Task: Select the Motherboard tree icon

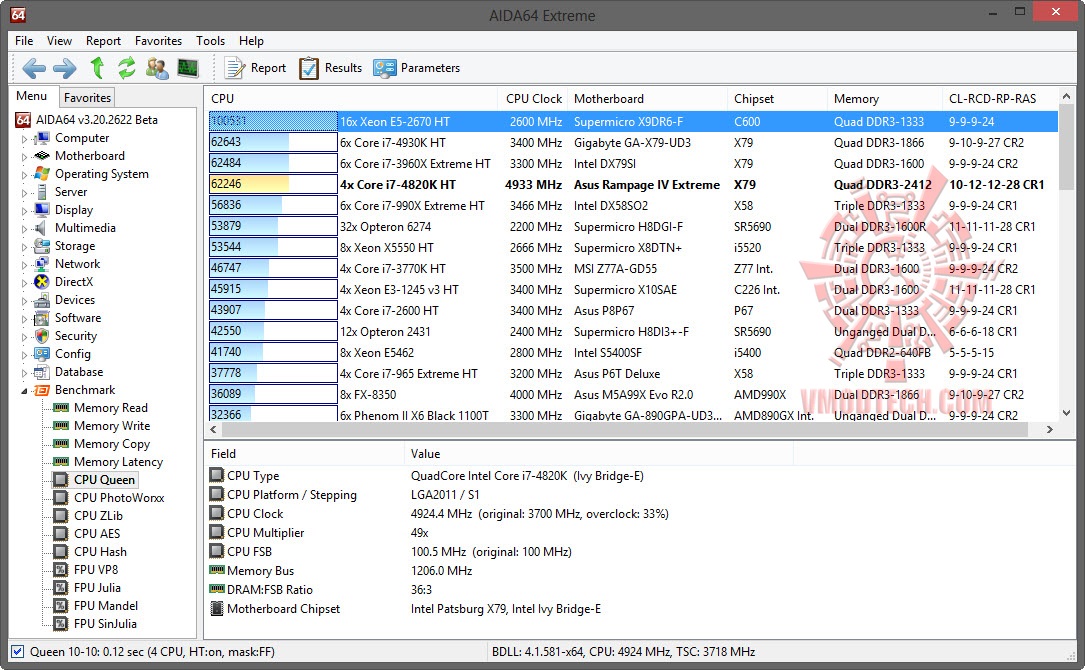Action: (42, 156)
